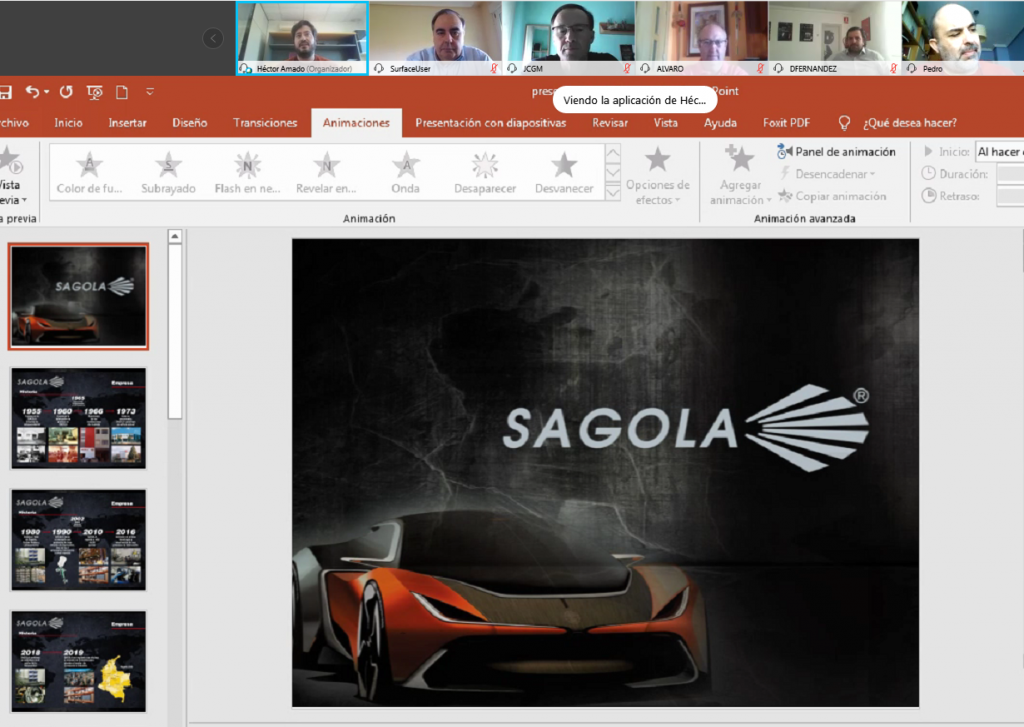1024x727 pixels.
Task: Click the Duración clock icon
Action: point(928,173)
